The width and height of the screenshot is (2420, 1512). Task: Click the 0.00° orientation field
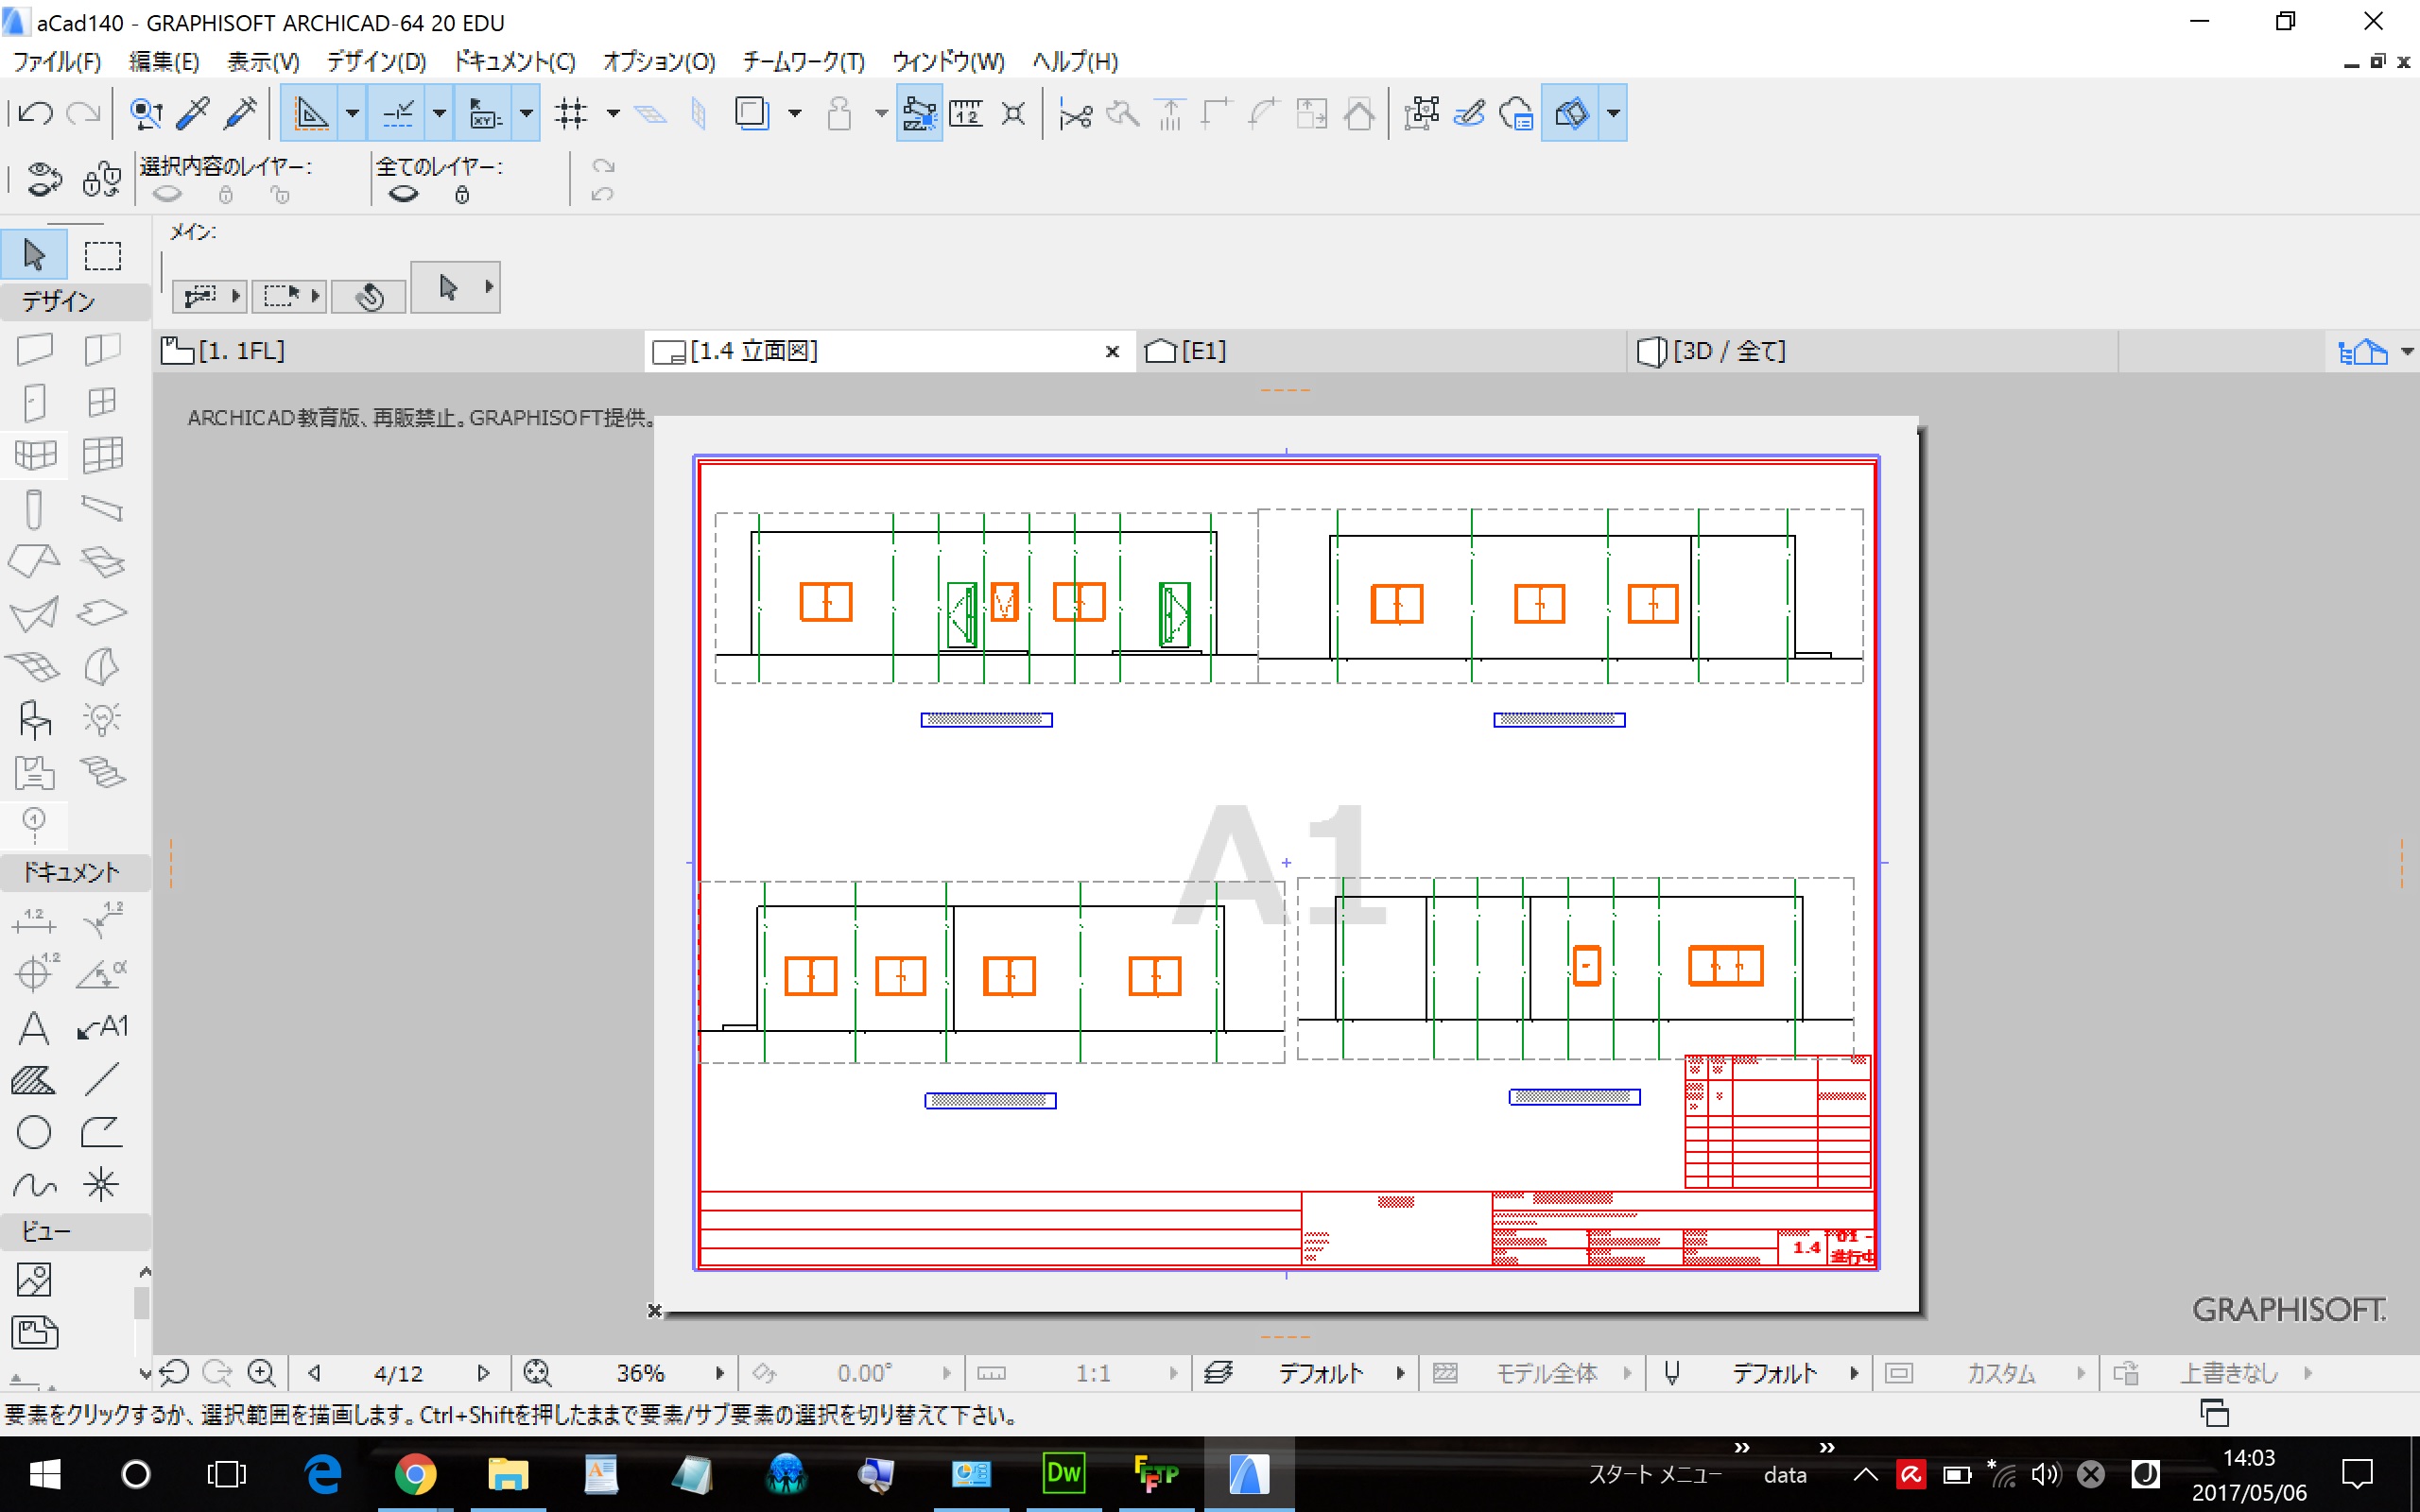(864, 1373)
